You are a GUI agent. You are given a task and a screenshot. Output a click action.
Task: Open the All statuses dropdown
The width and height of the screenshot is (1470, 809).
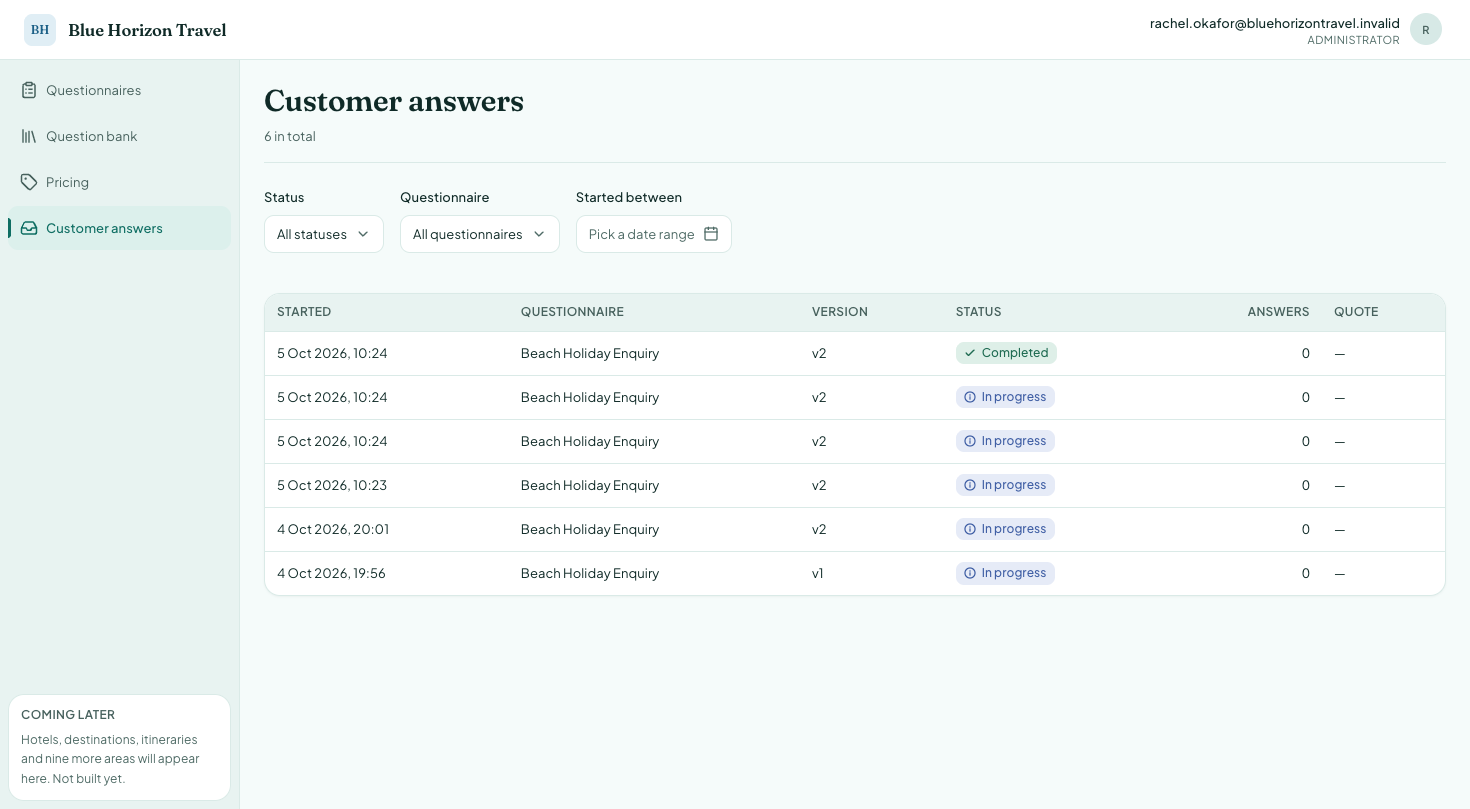pyautogui.click(x=324, y=234)
